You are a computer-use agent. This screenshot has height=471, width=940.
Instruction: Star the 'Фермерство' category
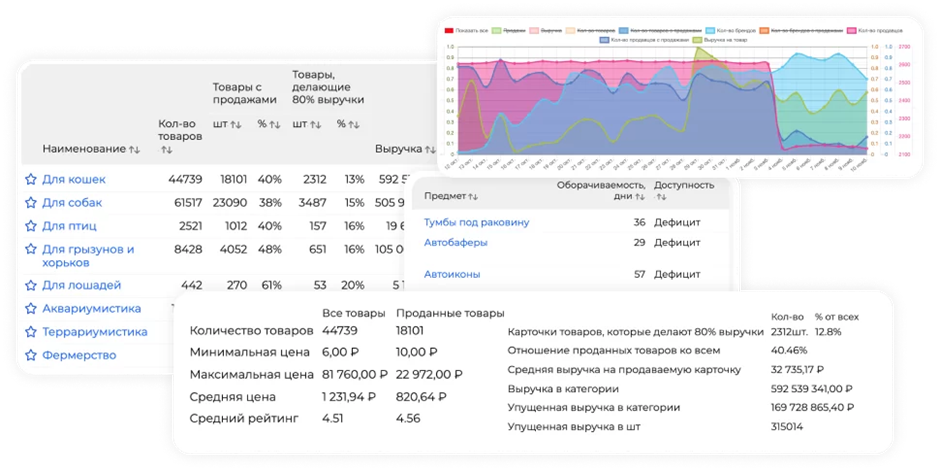point(31,355)
